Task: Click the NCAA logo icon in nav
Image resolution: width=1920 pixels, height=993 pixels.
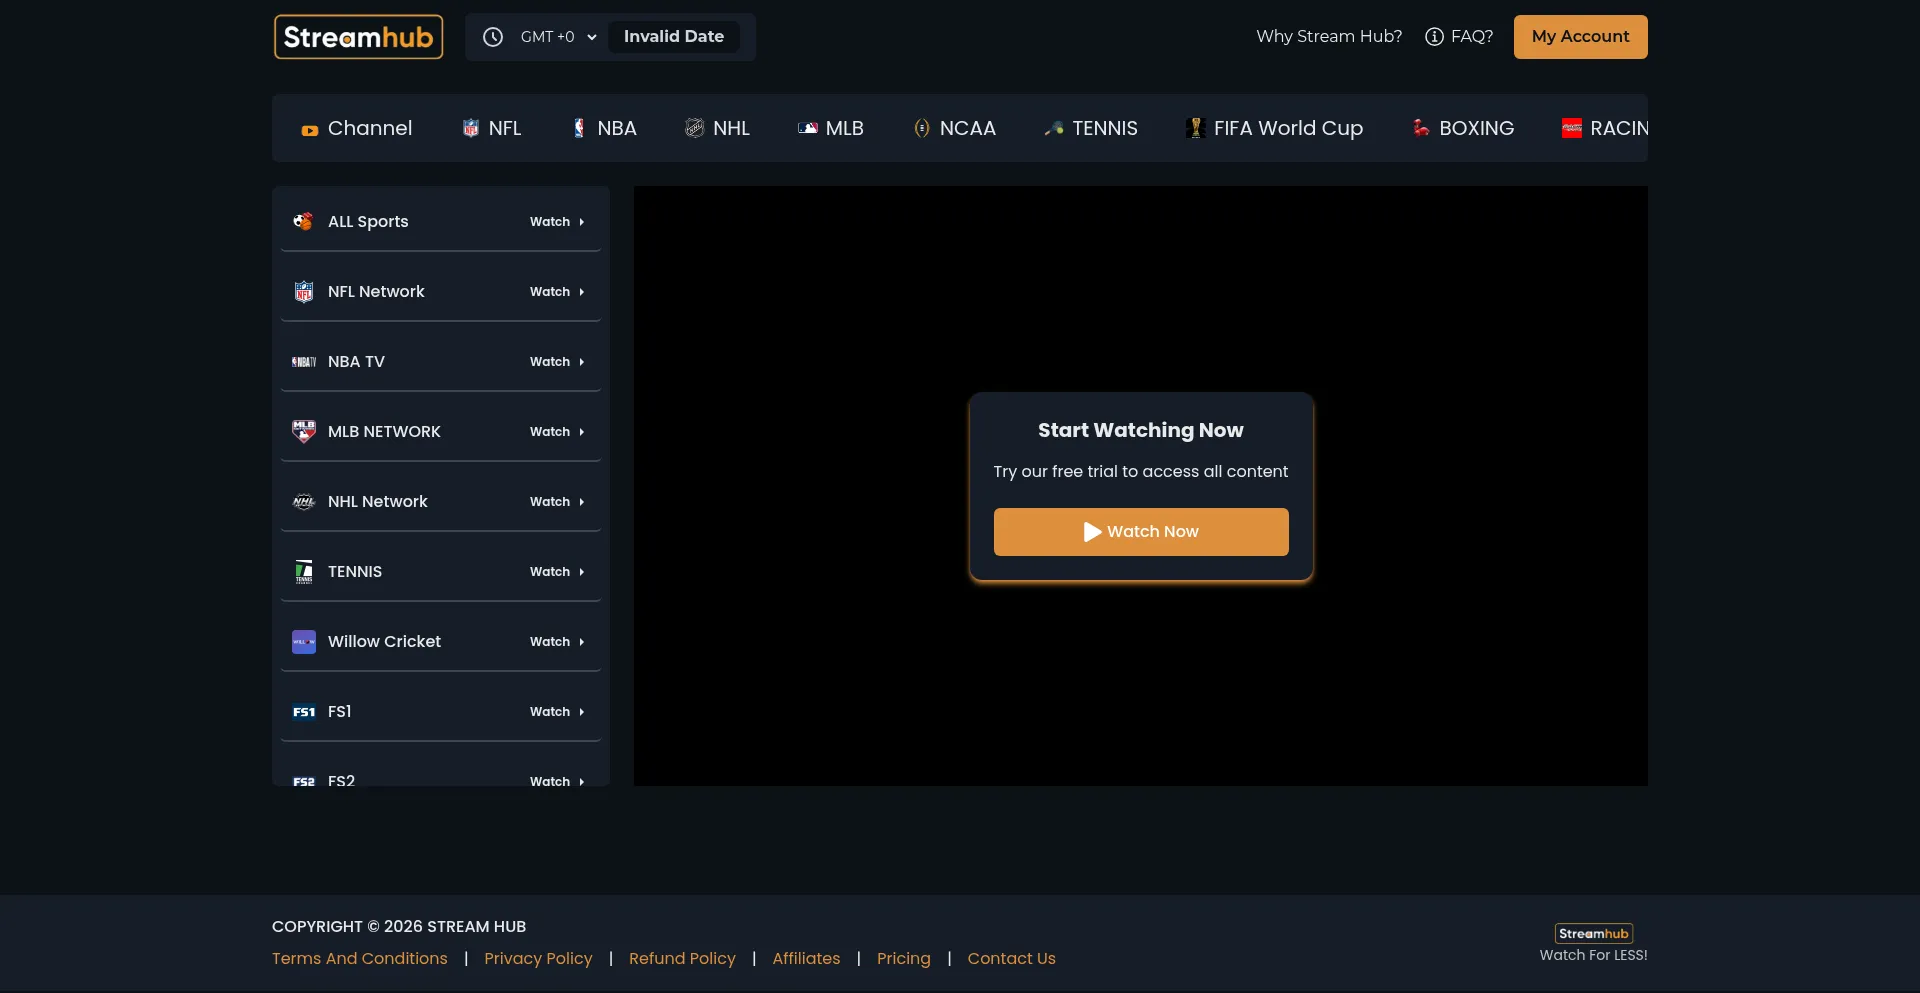Action: coord(922,128)
